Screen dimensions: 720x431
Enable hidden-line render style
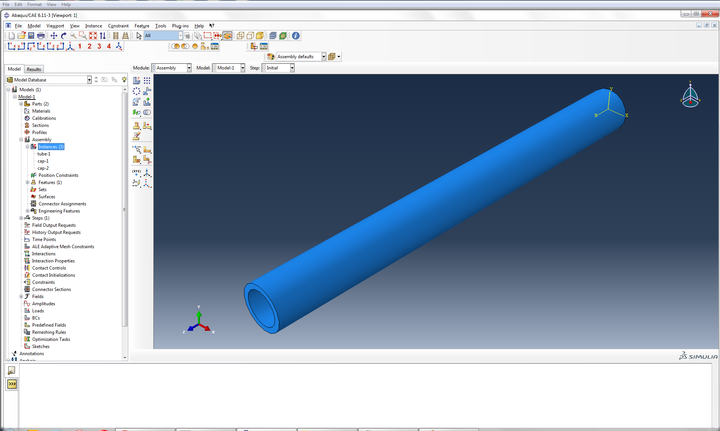pyautogui.click(x=250, y=36)
